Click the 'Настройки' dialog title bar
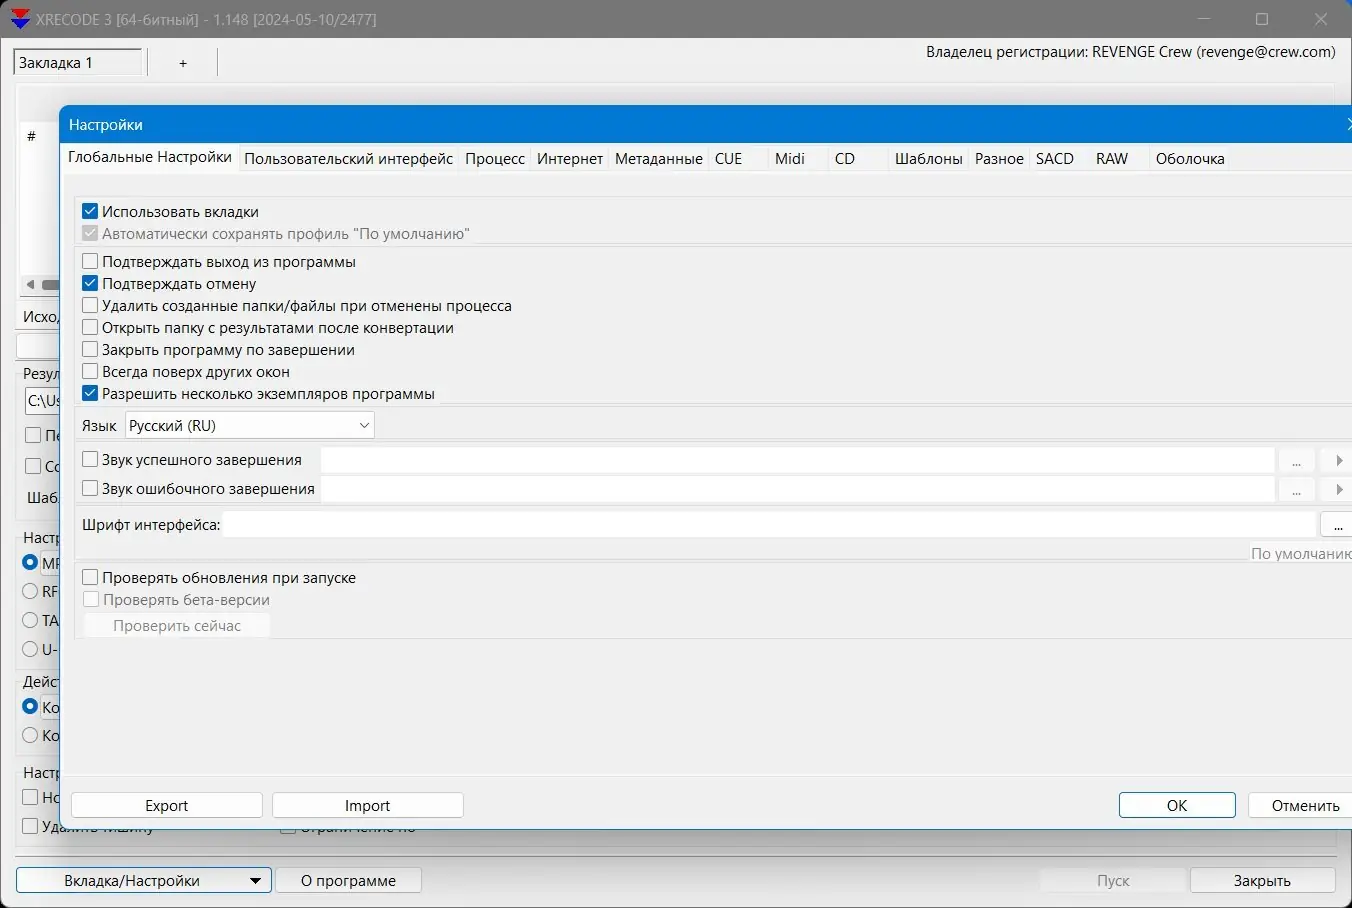1352x908 pixels. coord(706,125)
